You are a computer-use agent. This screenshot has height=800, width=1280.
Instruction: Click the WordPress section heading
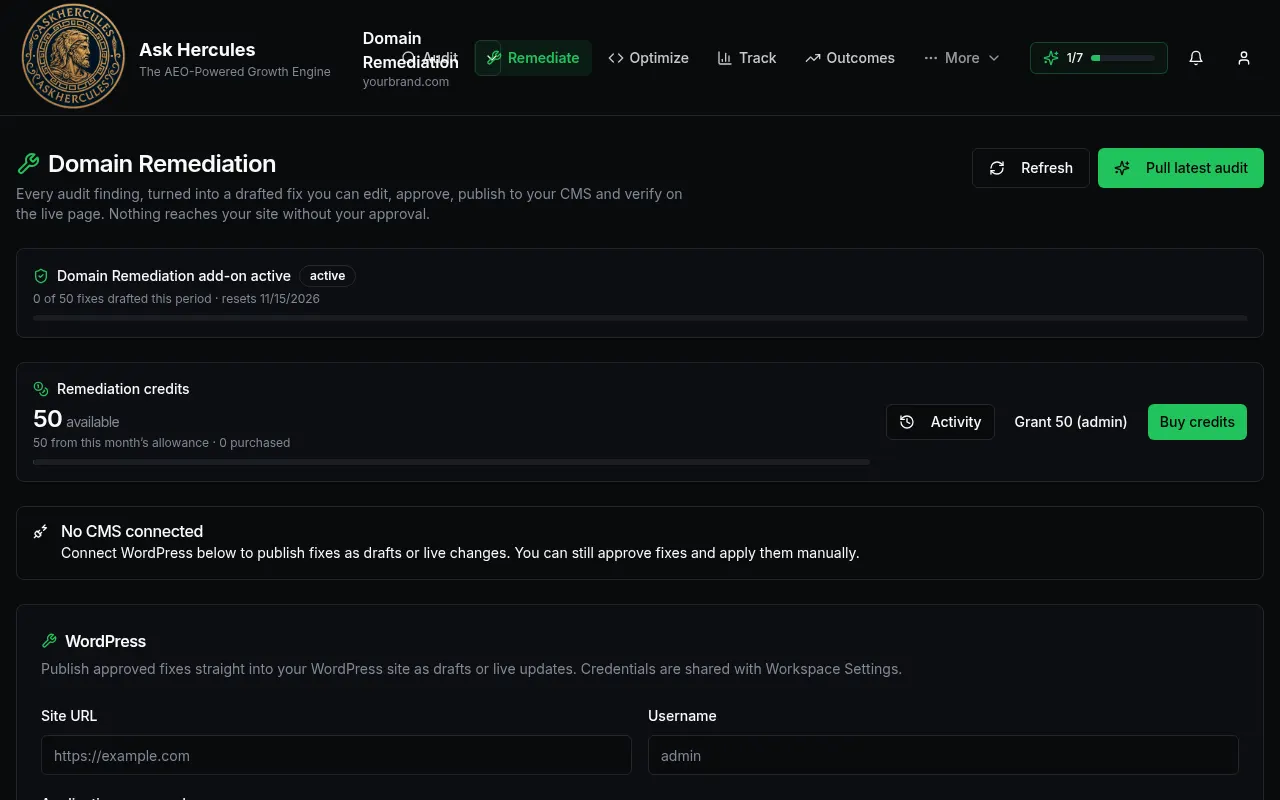(105, 642)
